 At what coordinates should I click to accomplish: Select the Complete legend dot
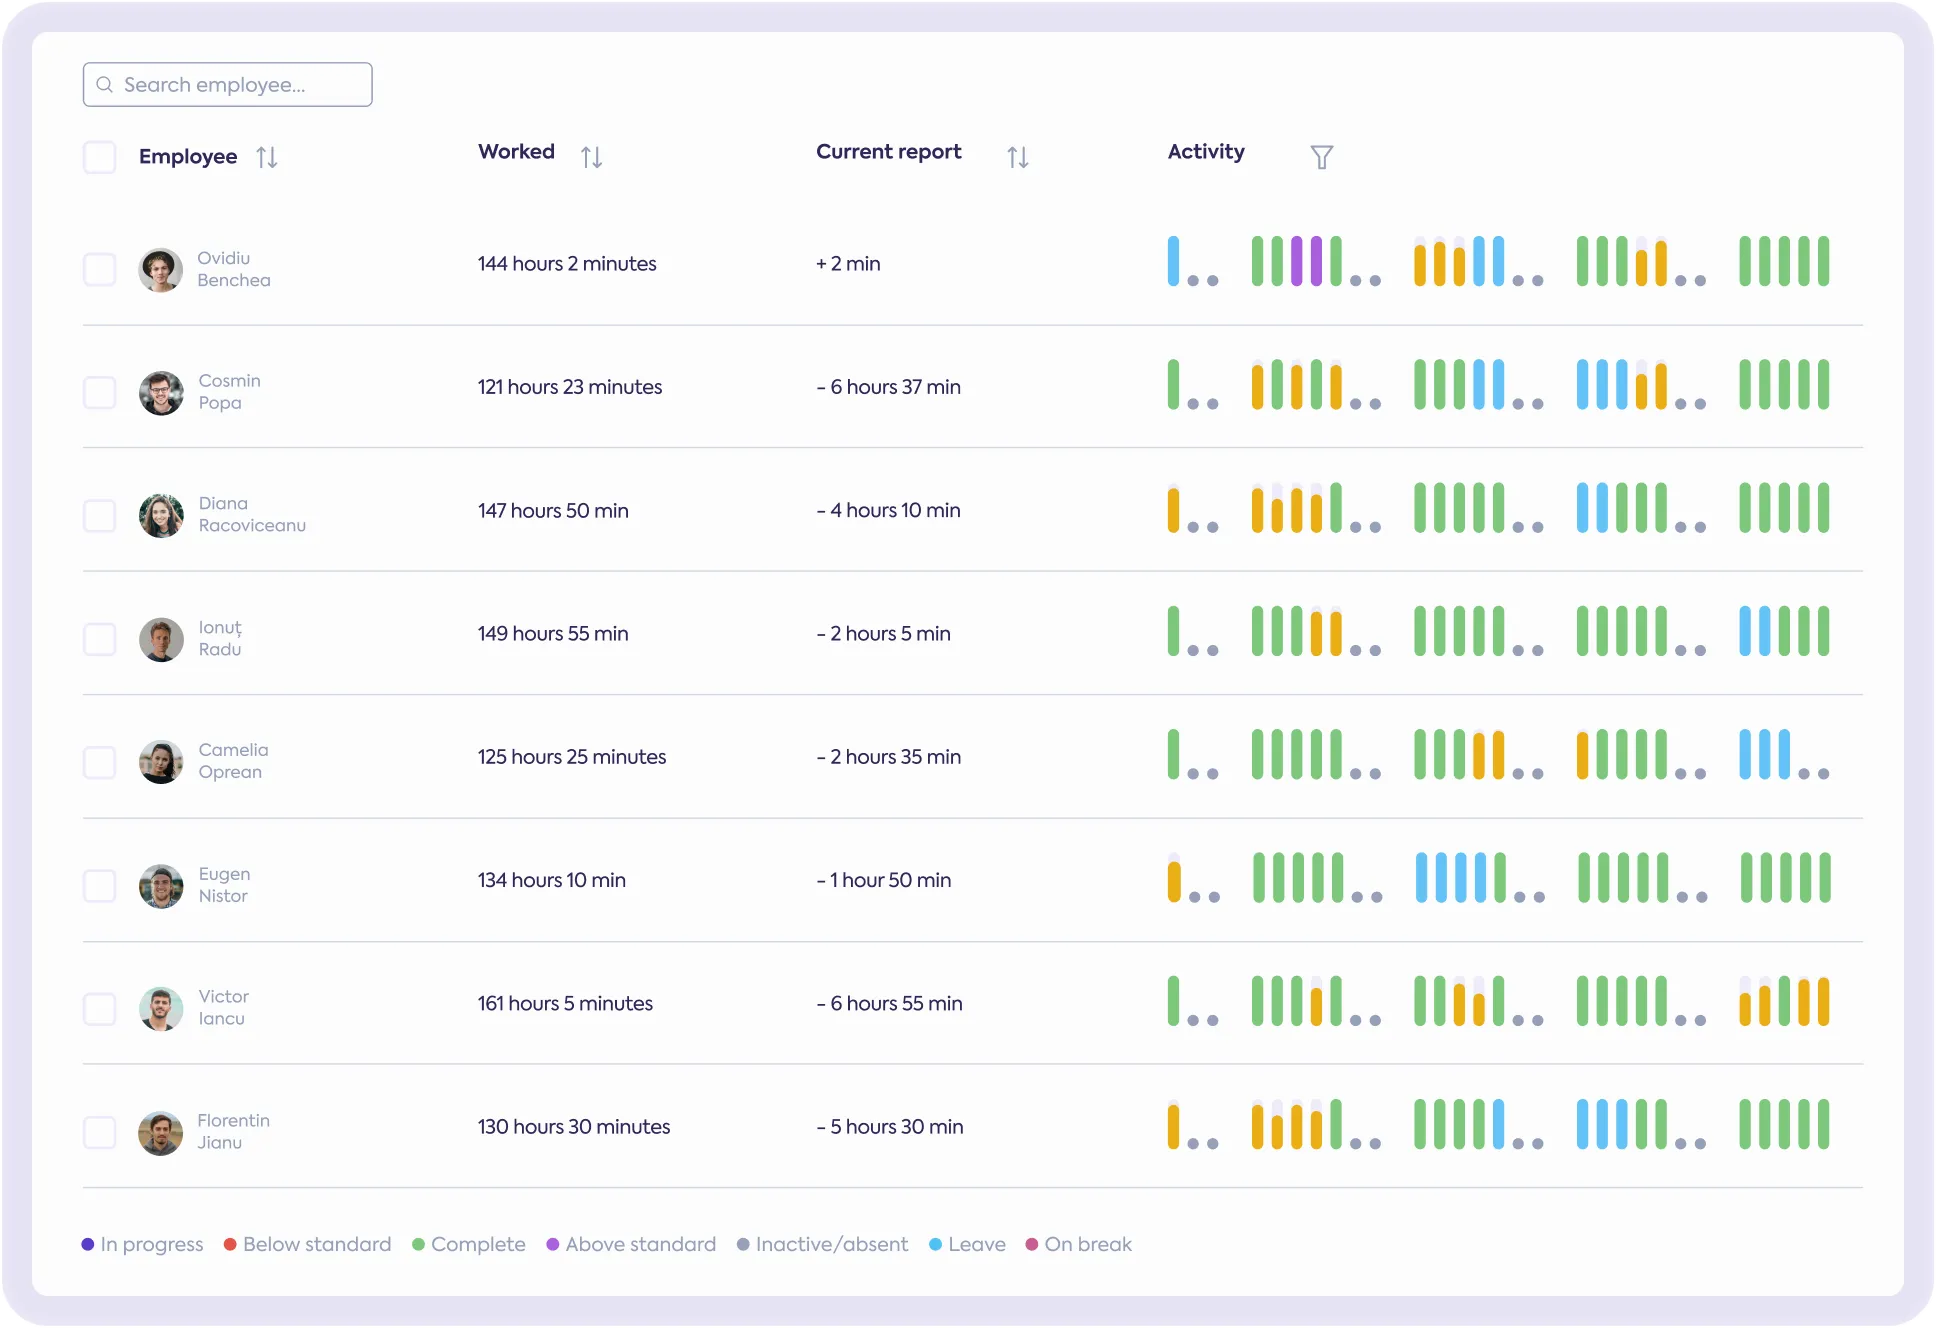418,1244
